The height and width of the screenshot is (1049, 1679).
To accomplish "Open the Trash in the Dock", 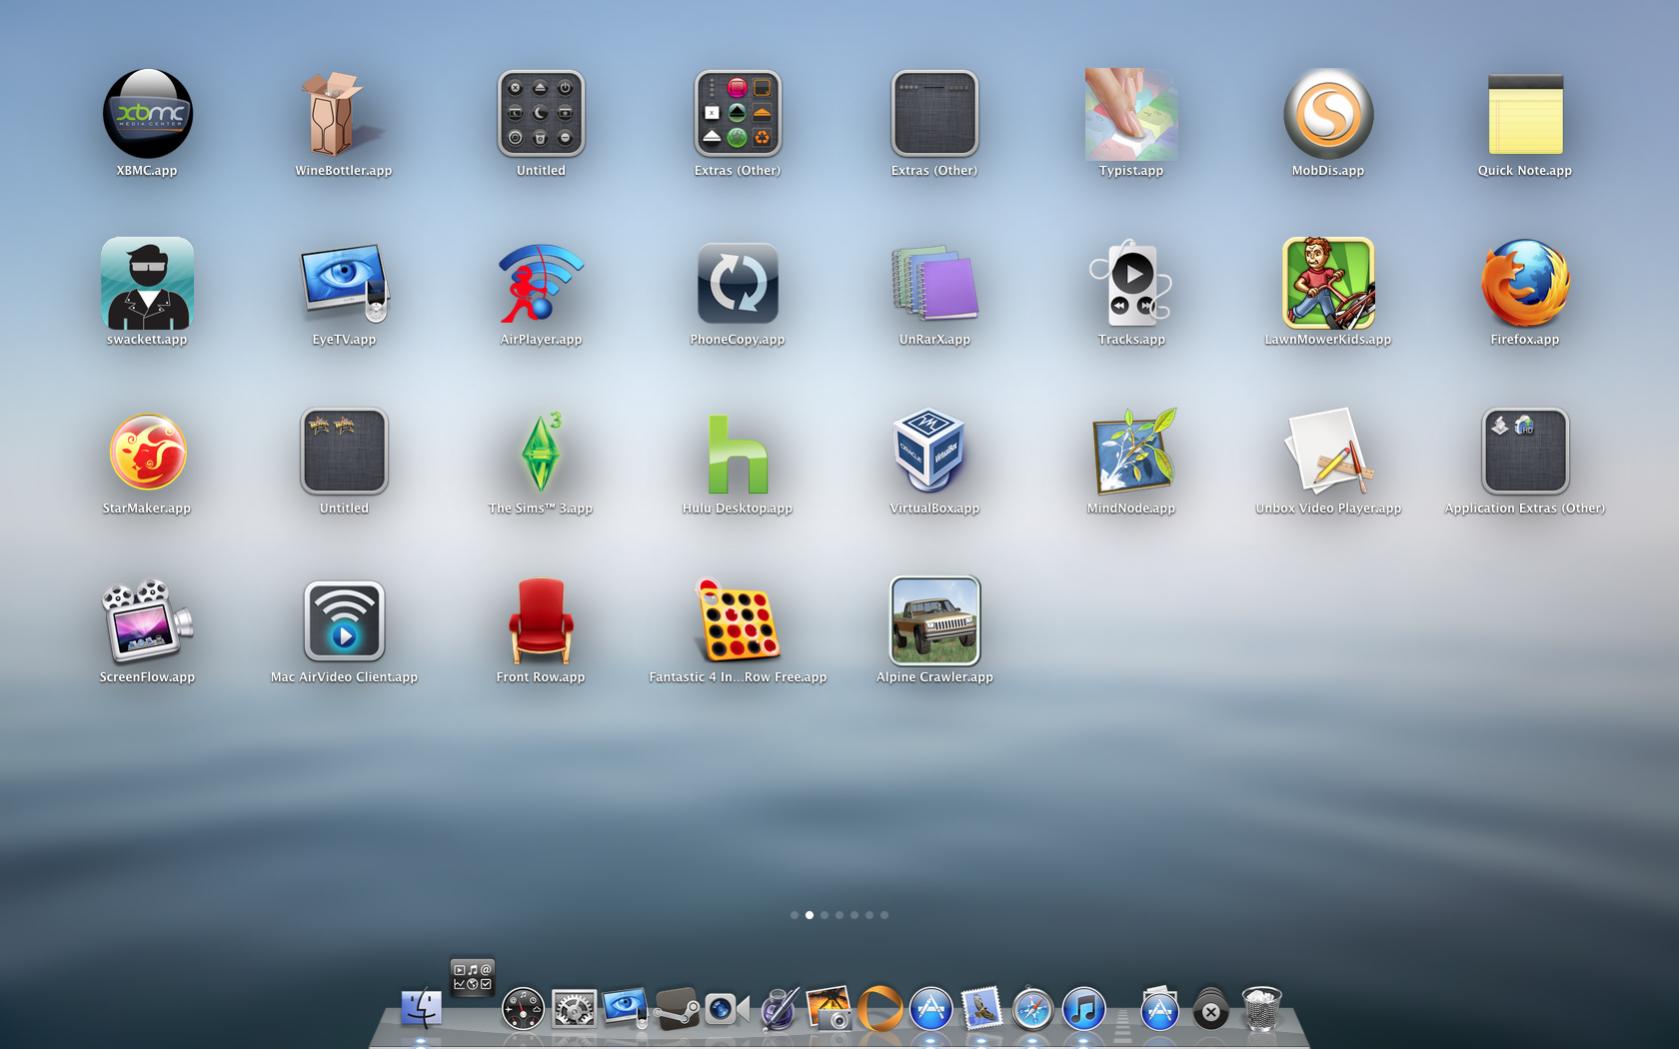I will click(1261, 1008).
